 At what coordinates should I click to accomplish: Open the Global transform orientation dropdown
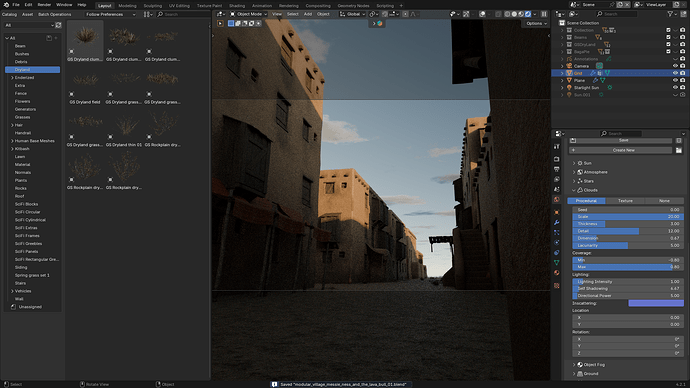pos(352,14)
